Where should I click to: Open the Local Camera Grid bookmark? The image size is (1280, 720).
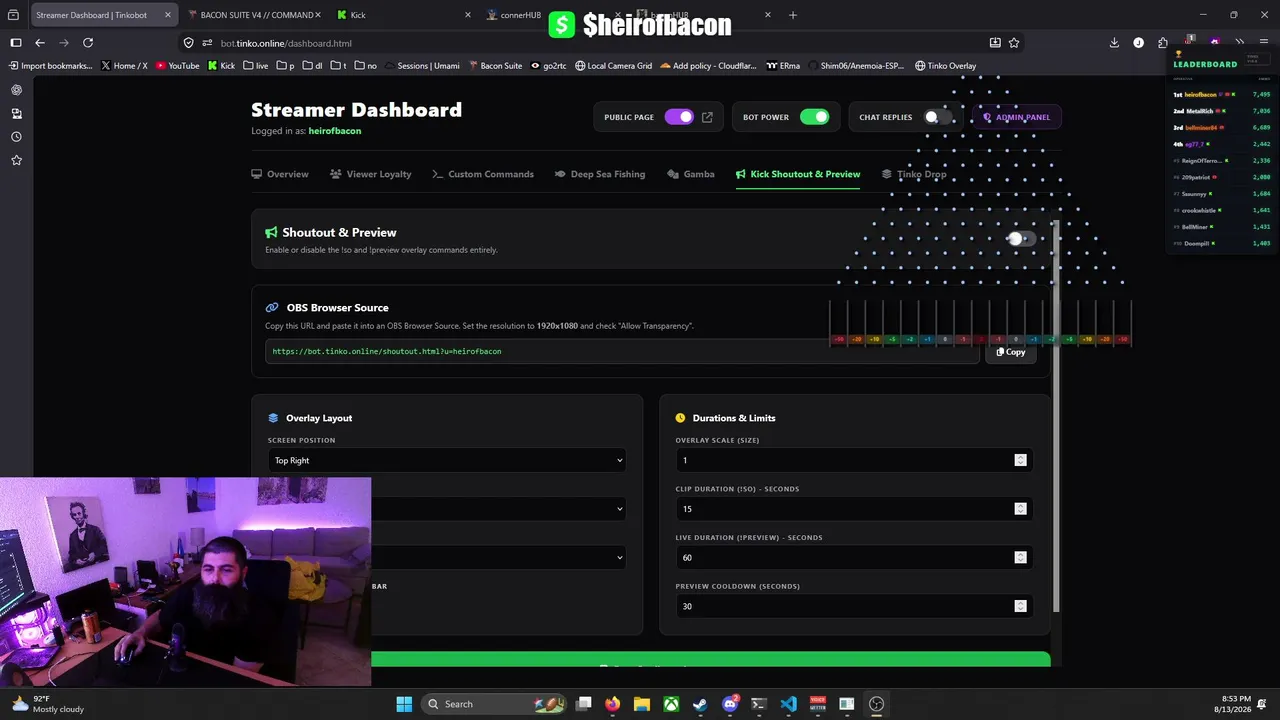click(x=613, y=66)
